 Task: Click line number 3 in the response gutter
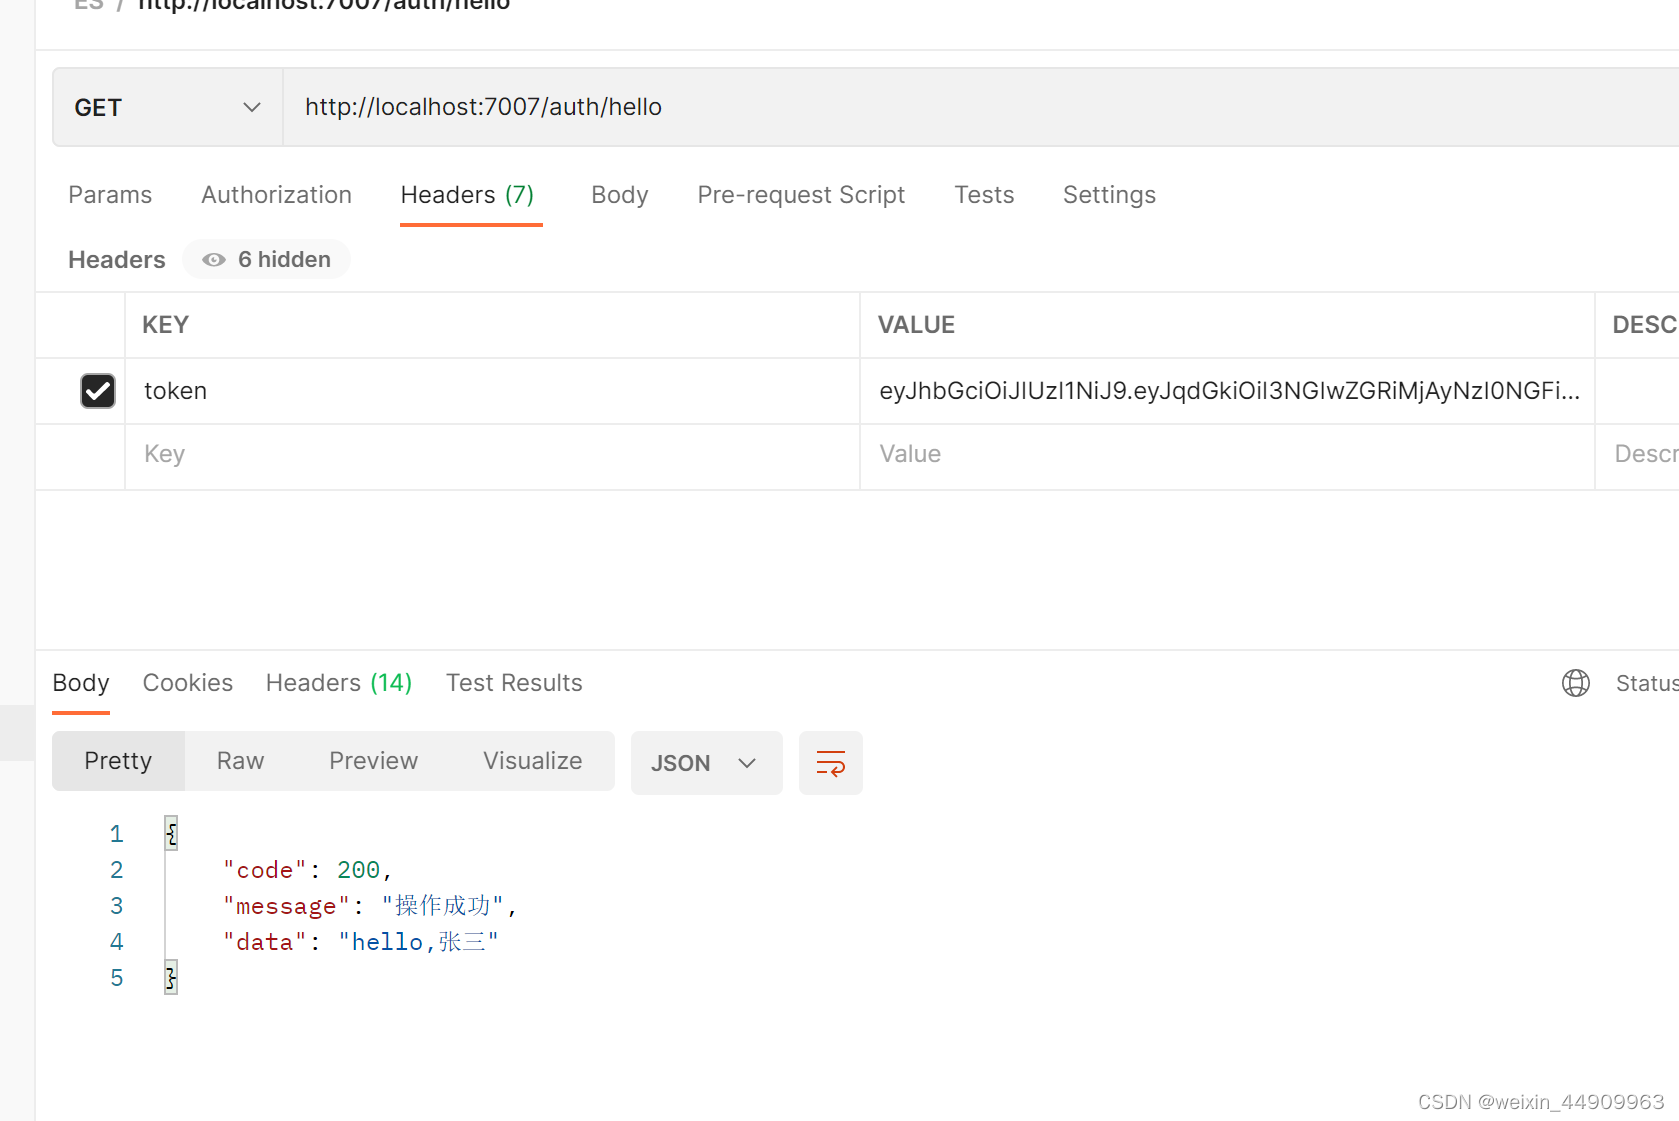(x=117, y=906)
